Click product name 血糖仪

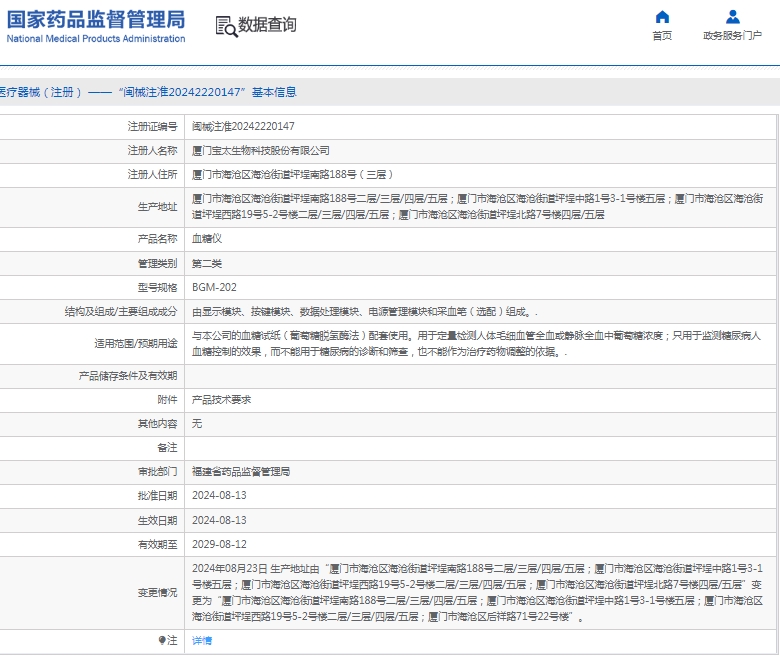(x=207, y=239)
